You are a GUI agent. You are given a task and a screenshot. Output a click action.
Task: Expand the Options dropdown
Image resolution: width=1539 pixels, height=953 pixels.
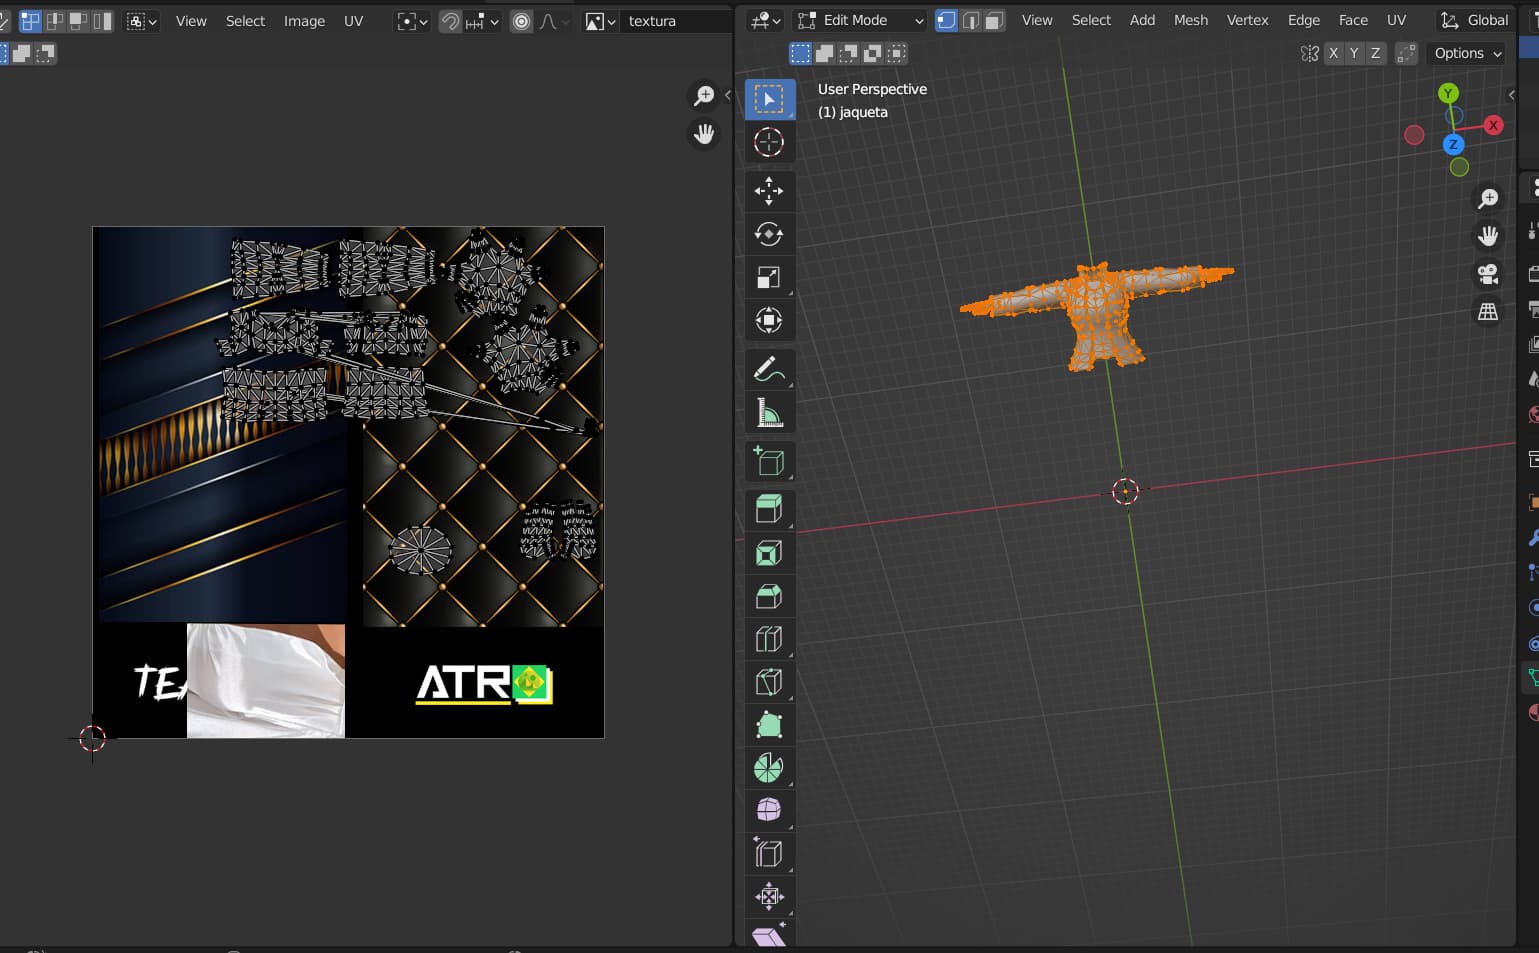pos(1467,53)
